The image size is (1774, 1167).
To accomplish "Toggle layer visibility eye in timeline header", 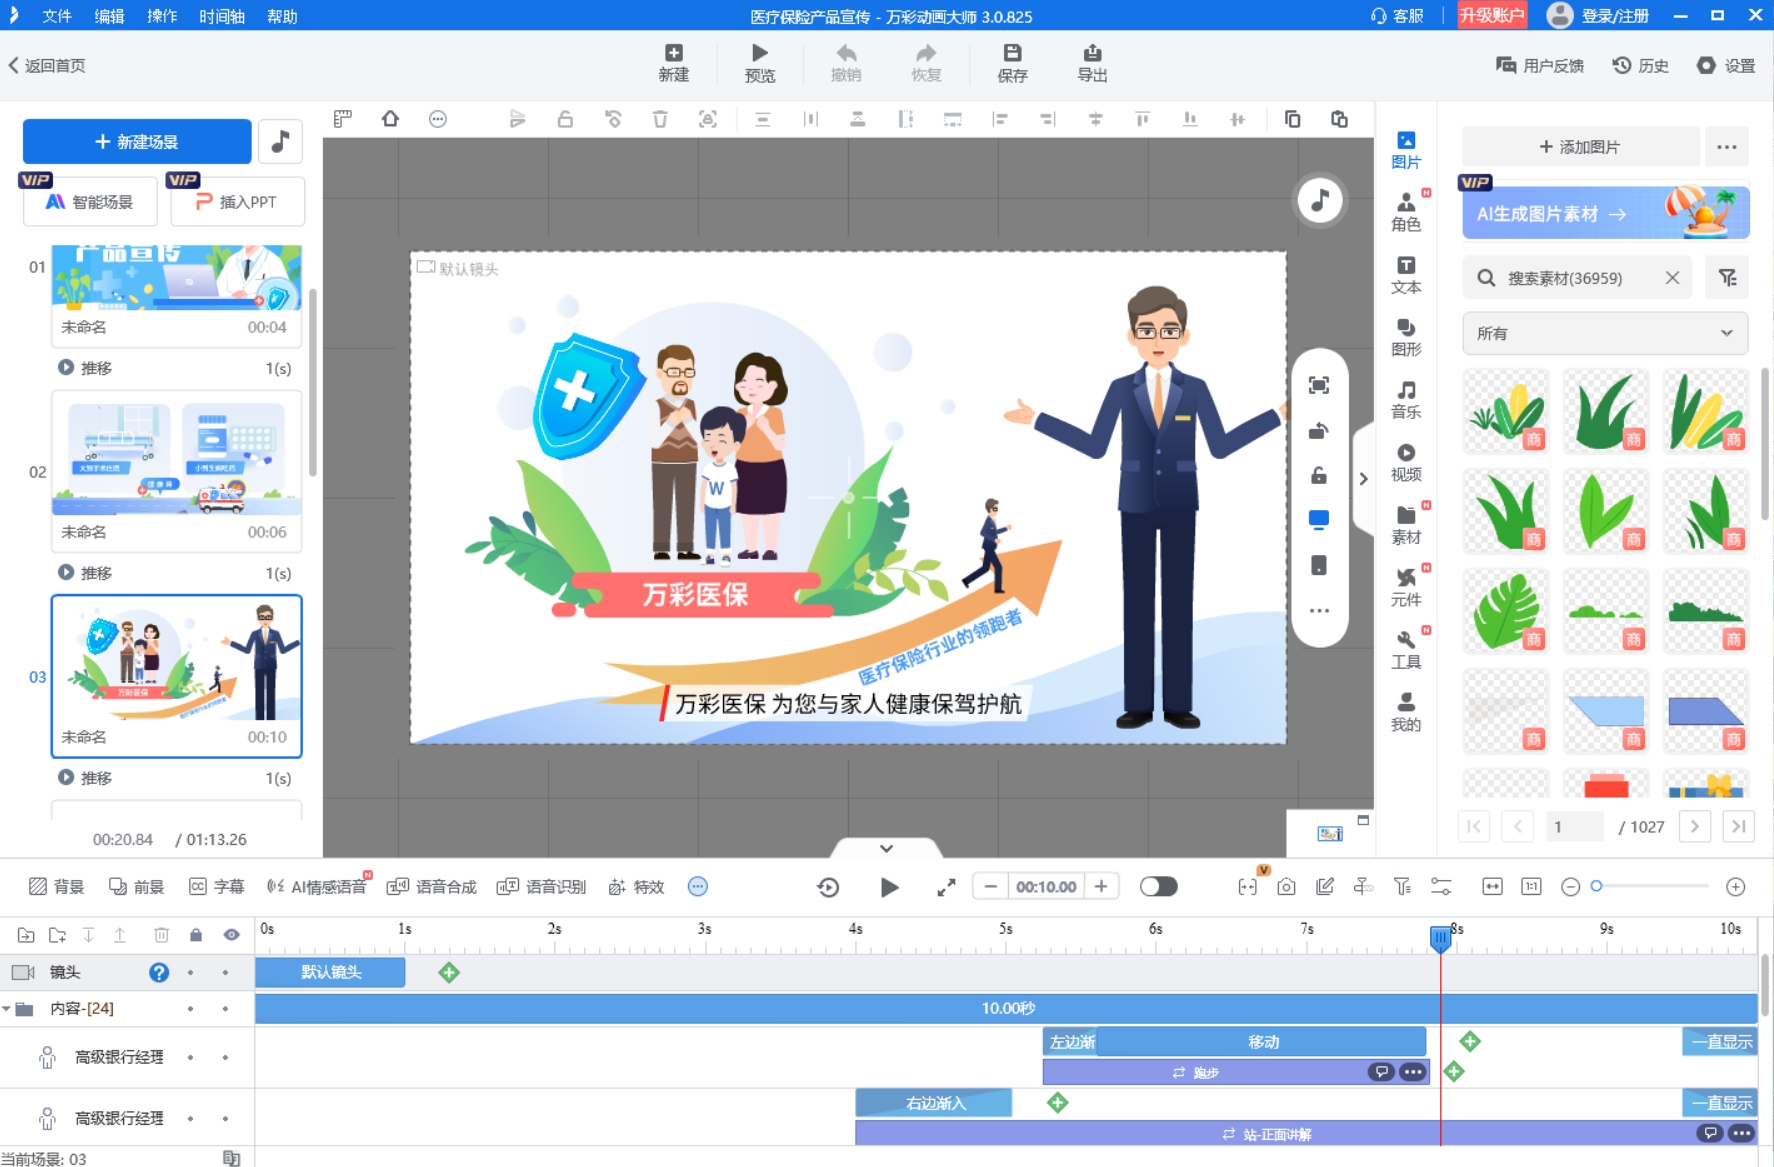I will click(232, 935).
